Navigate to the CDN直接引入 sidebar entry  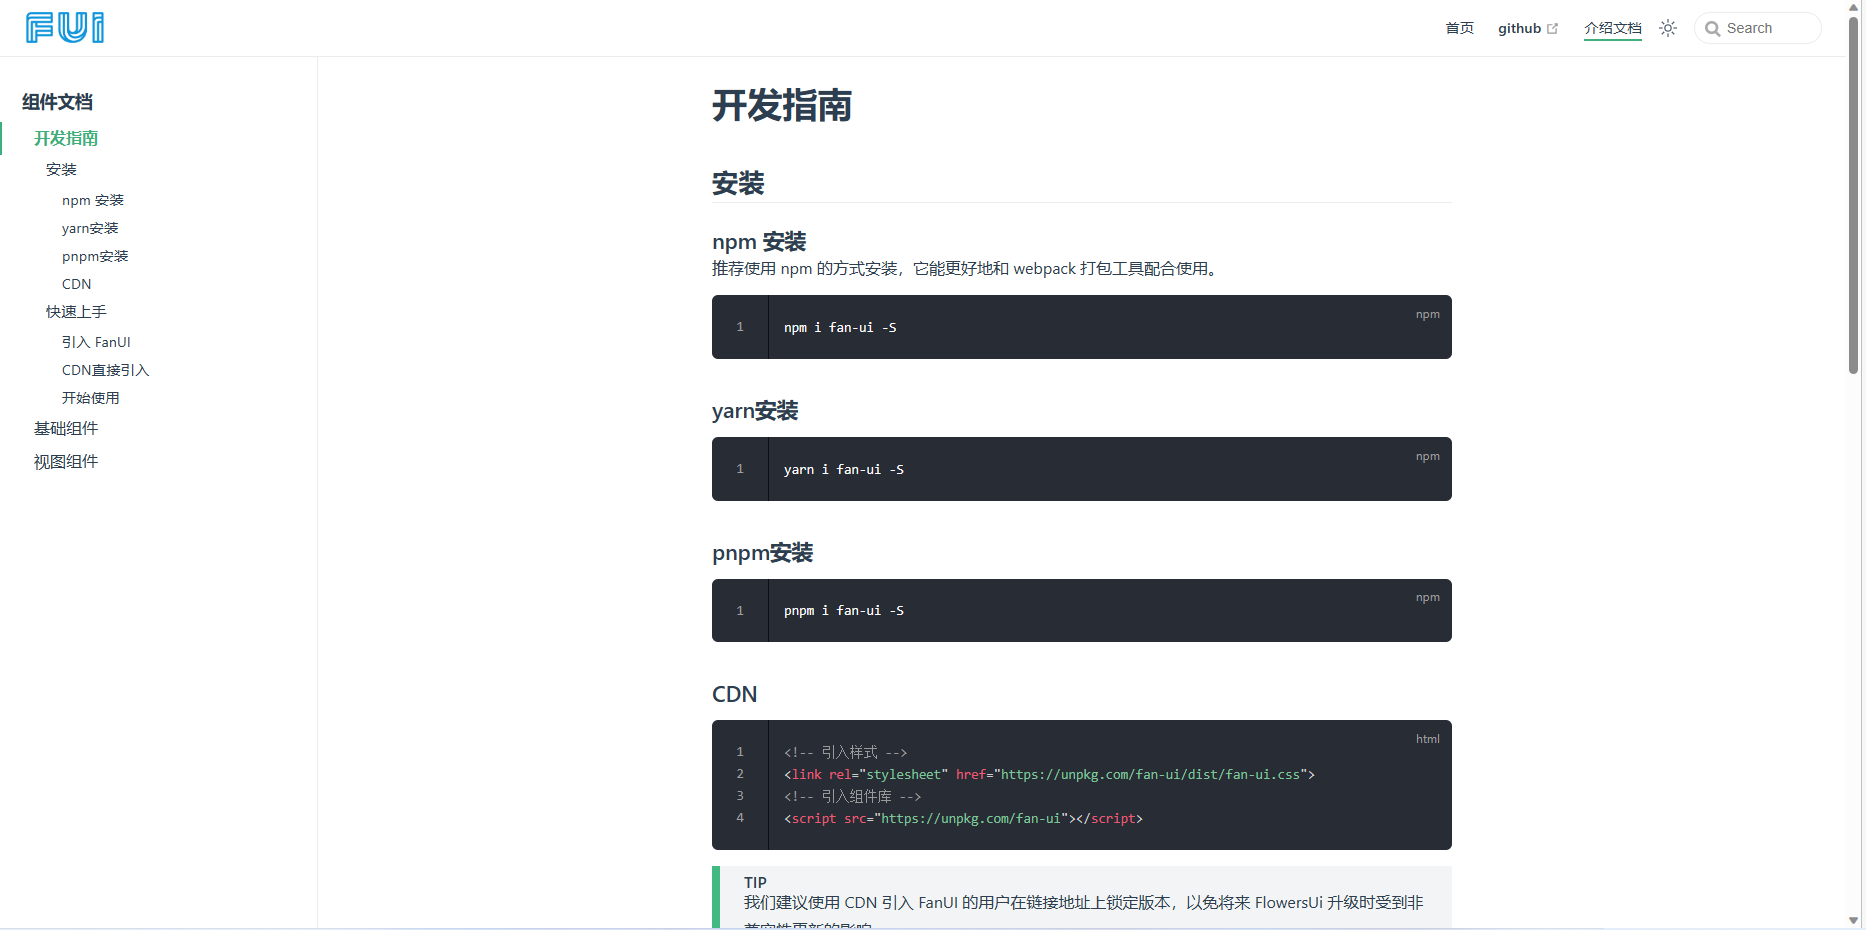pos(105,369)
